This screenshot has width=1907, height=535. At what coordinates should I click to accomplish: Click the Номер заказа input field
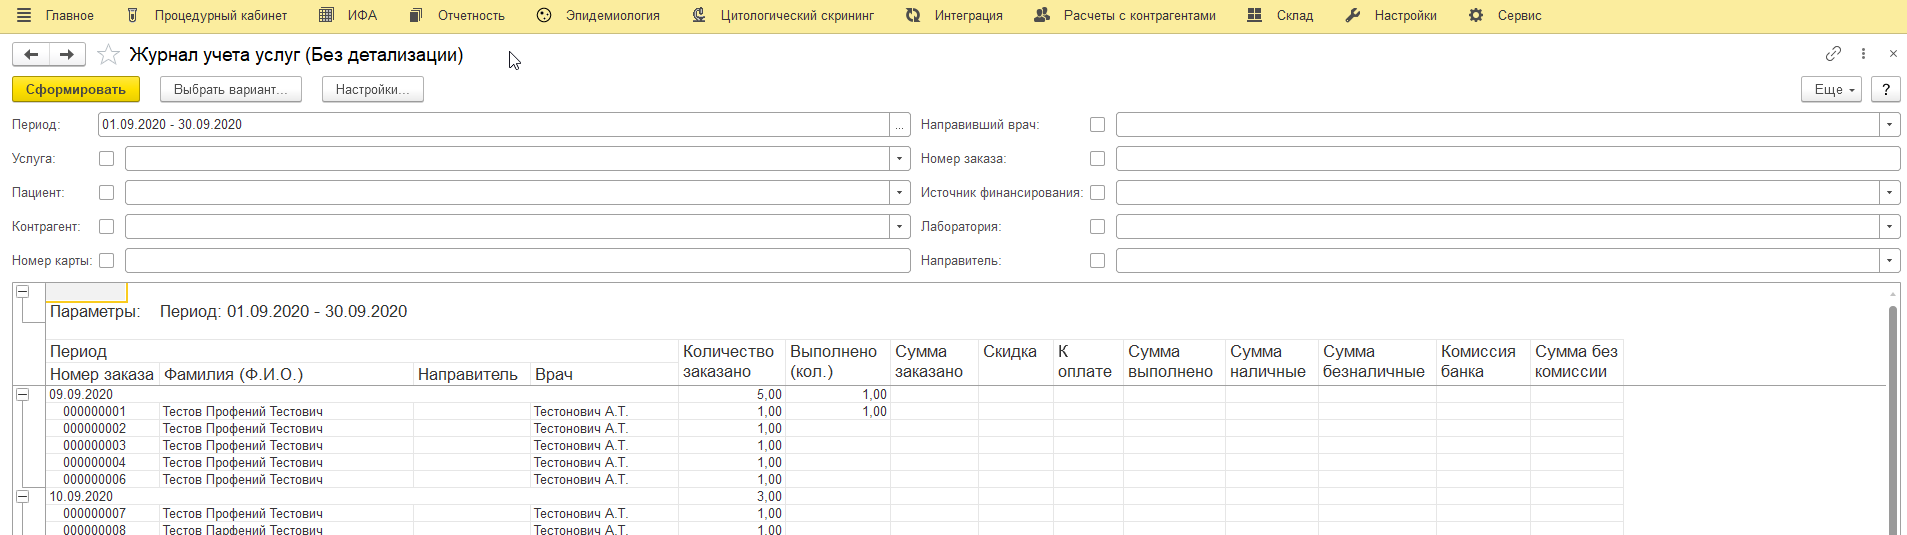(1507, 159)
